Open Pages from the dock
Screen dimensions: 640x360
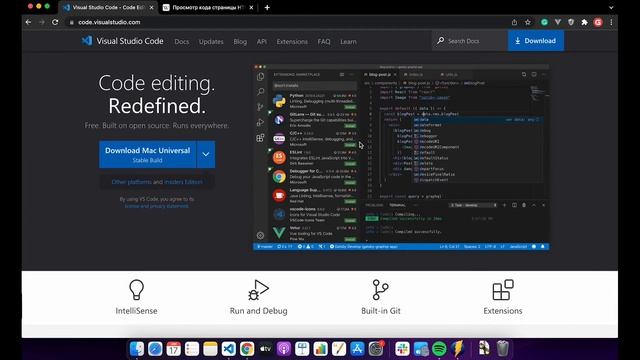tap(339, 349)
